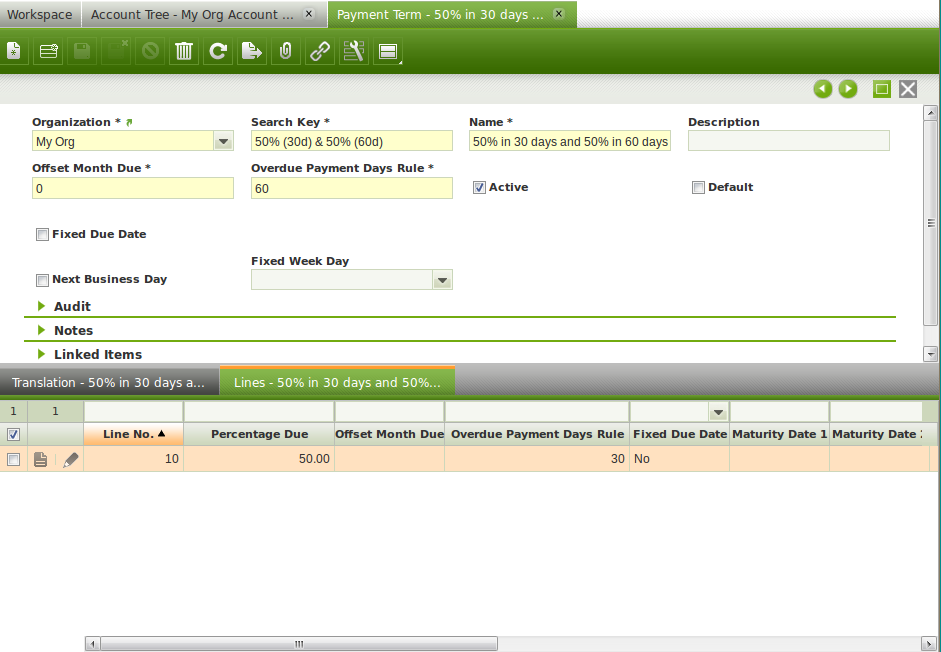Image resolution: width=941 pixels, height=652 pixels.
Task: Switch to the Translation tab
Action: (108, 383)
